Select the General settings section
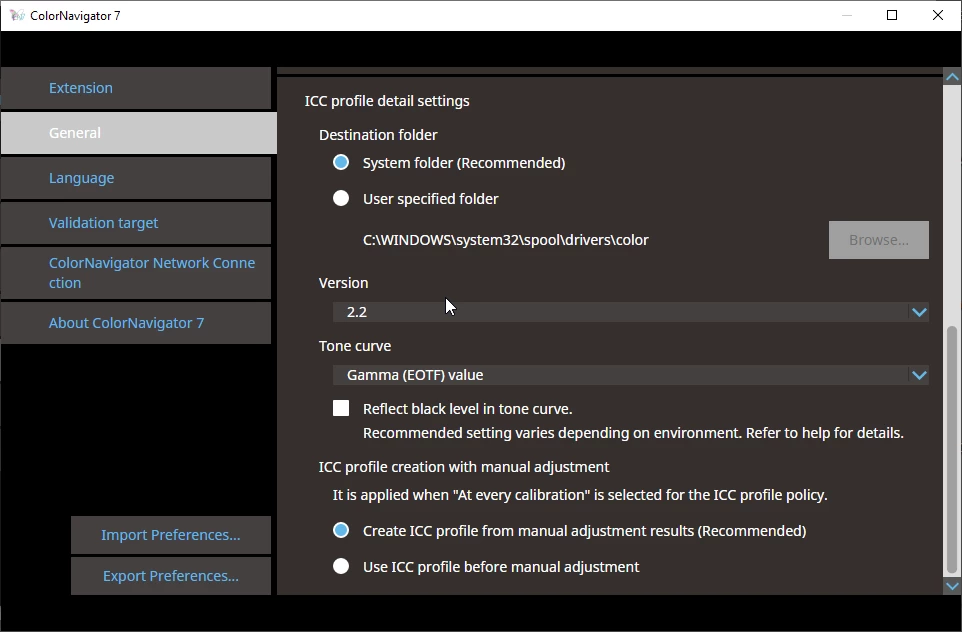This screenshot has width=962, height=632. point(139,133)
